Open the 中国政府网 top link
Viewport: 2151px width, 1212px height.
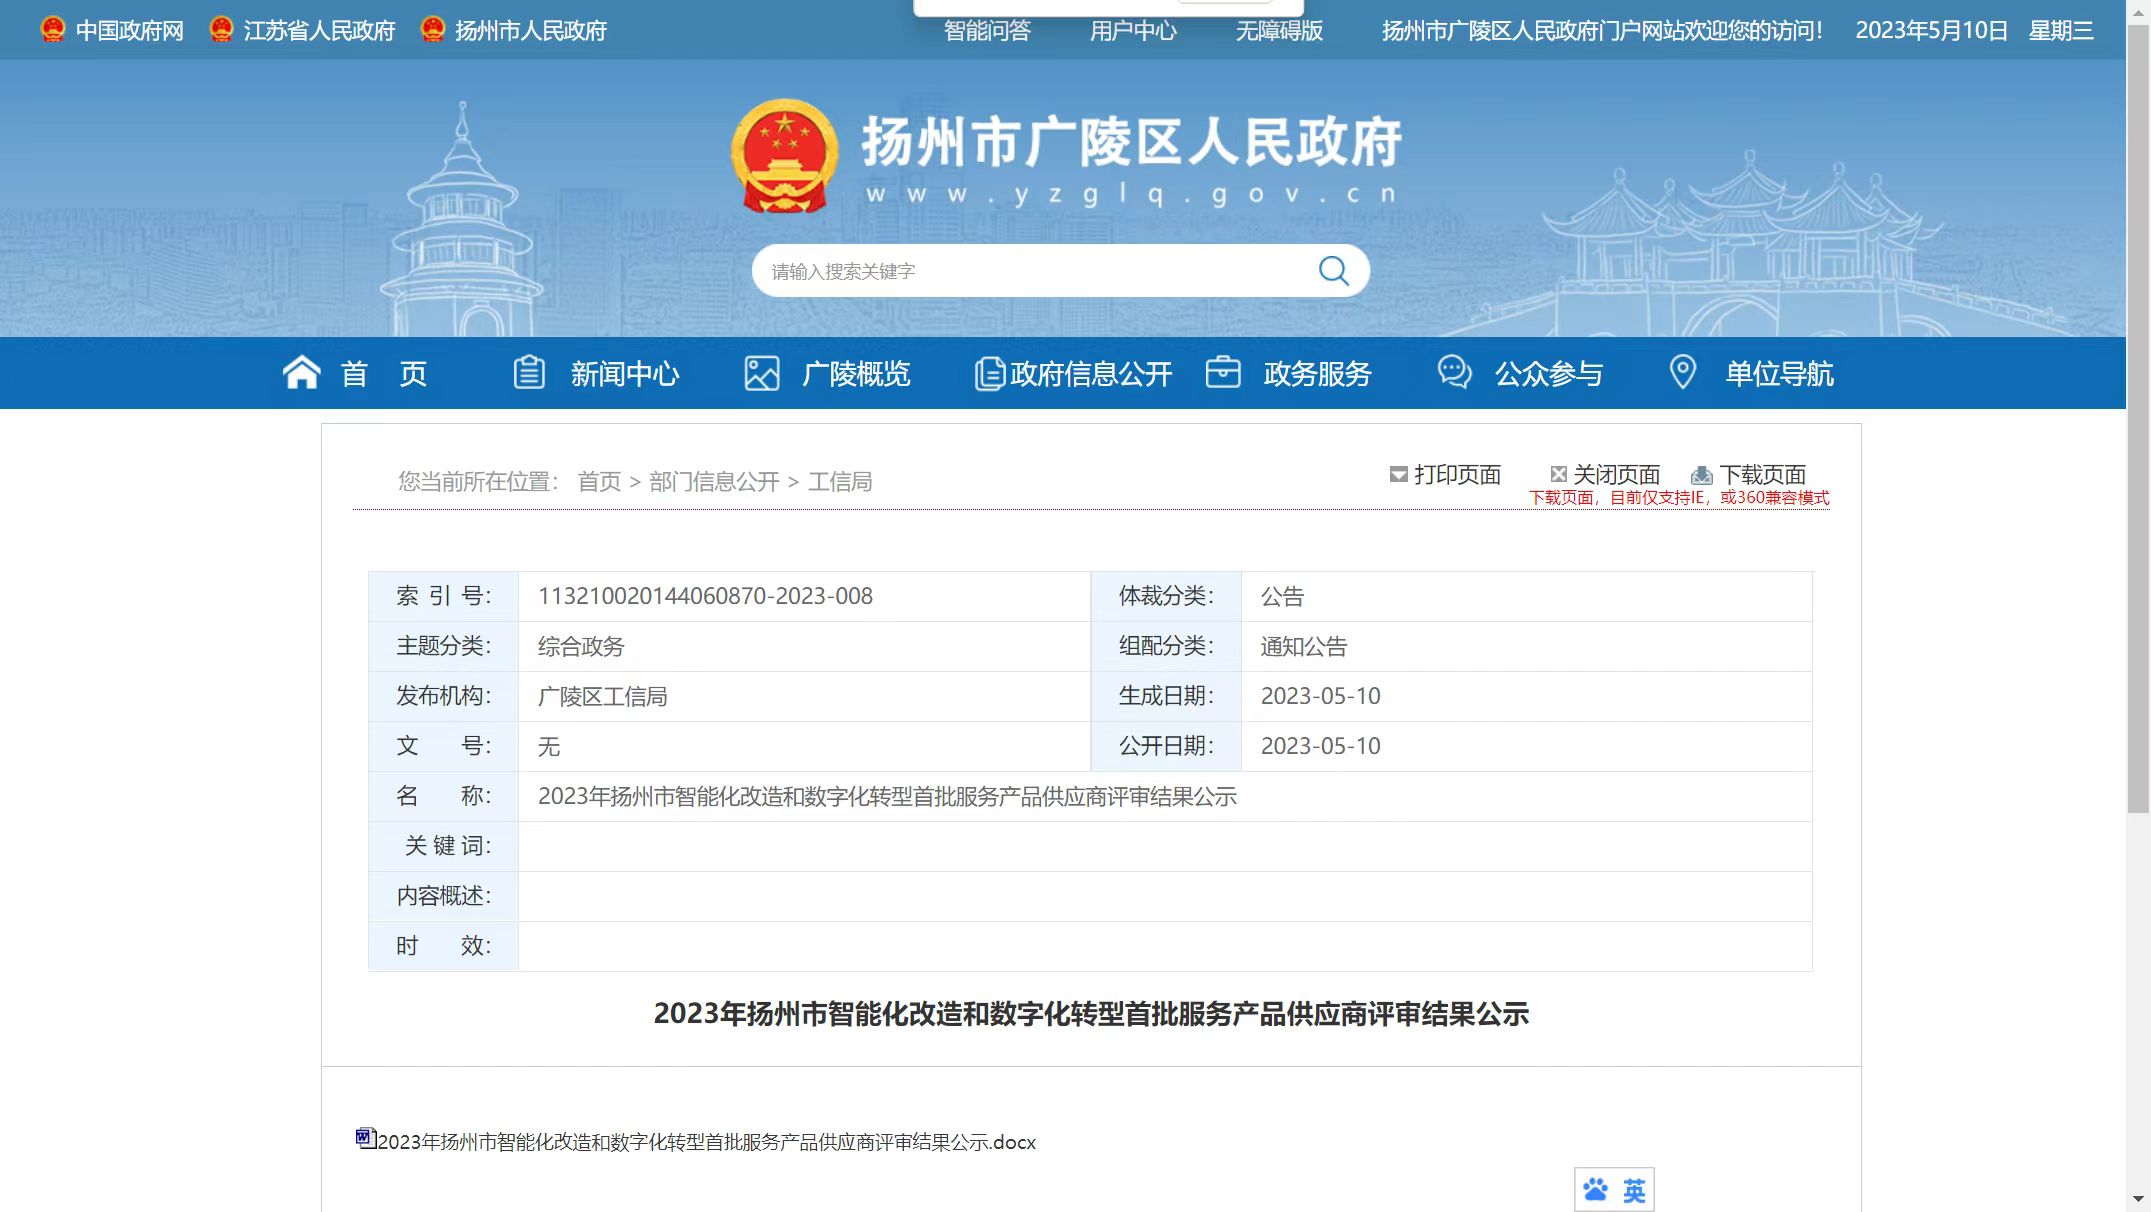[129, 31]
